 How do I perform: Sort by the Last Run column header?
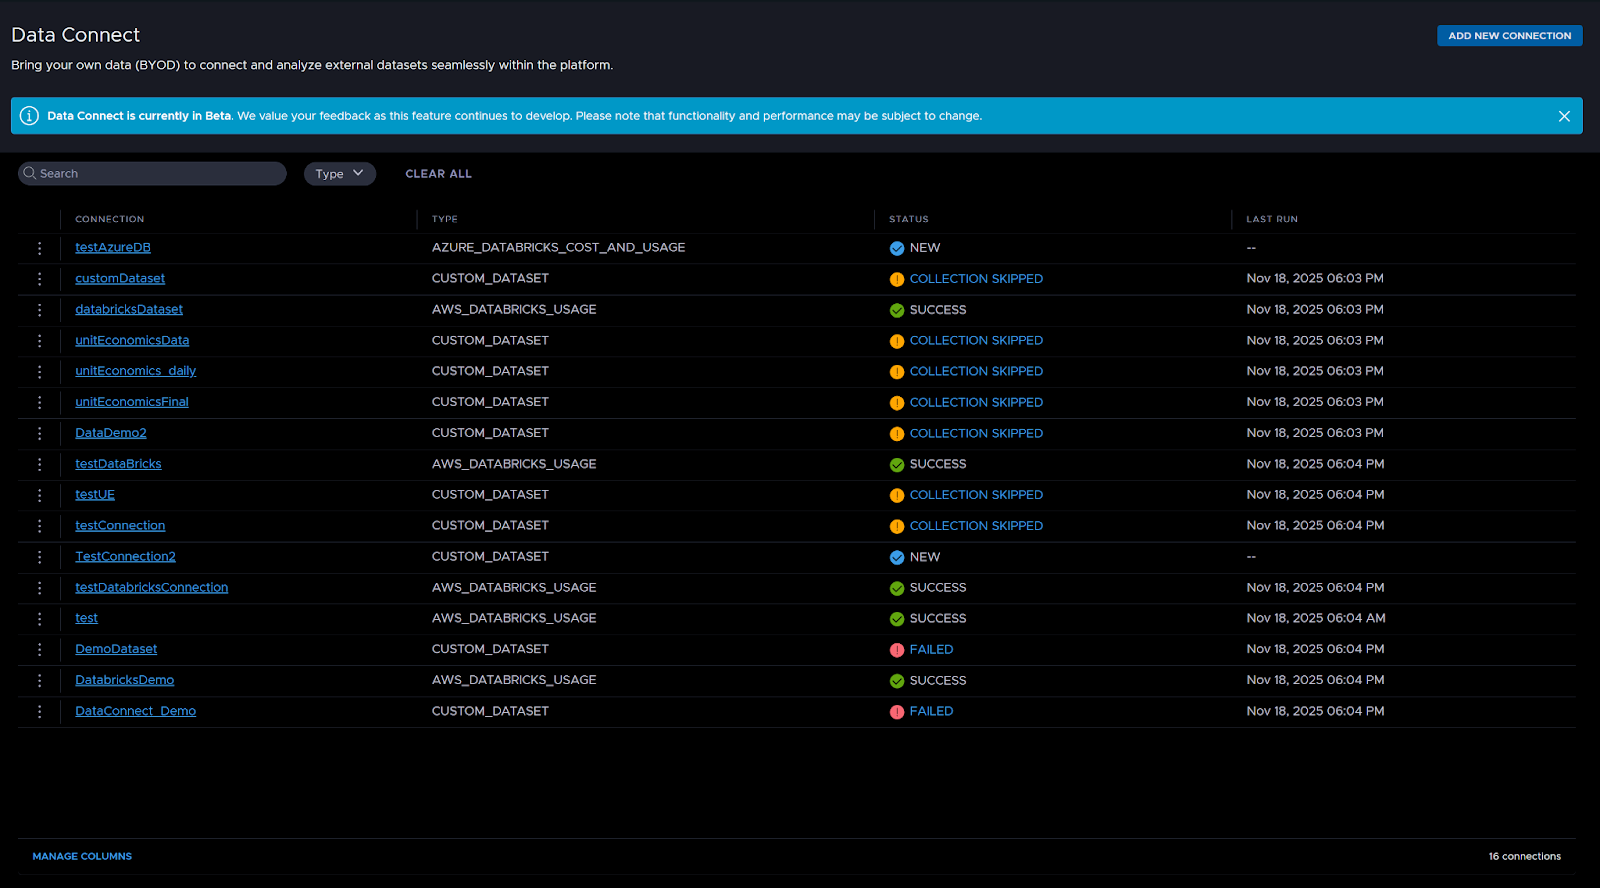tap(1271, 219)
